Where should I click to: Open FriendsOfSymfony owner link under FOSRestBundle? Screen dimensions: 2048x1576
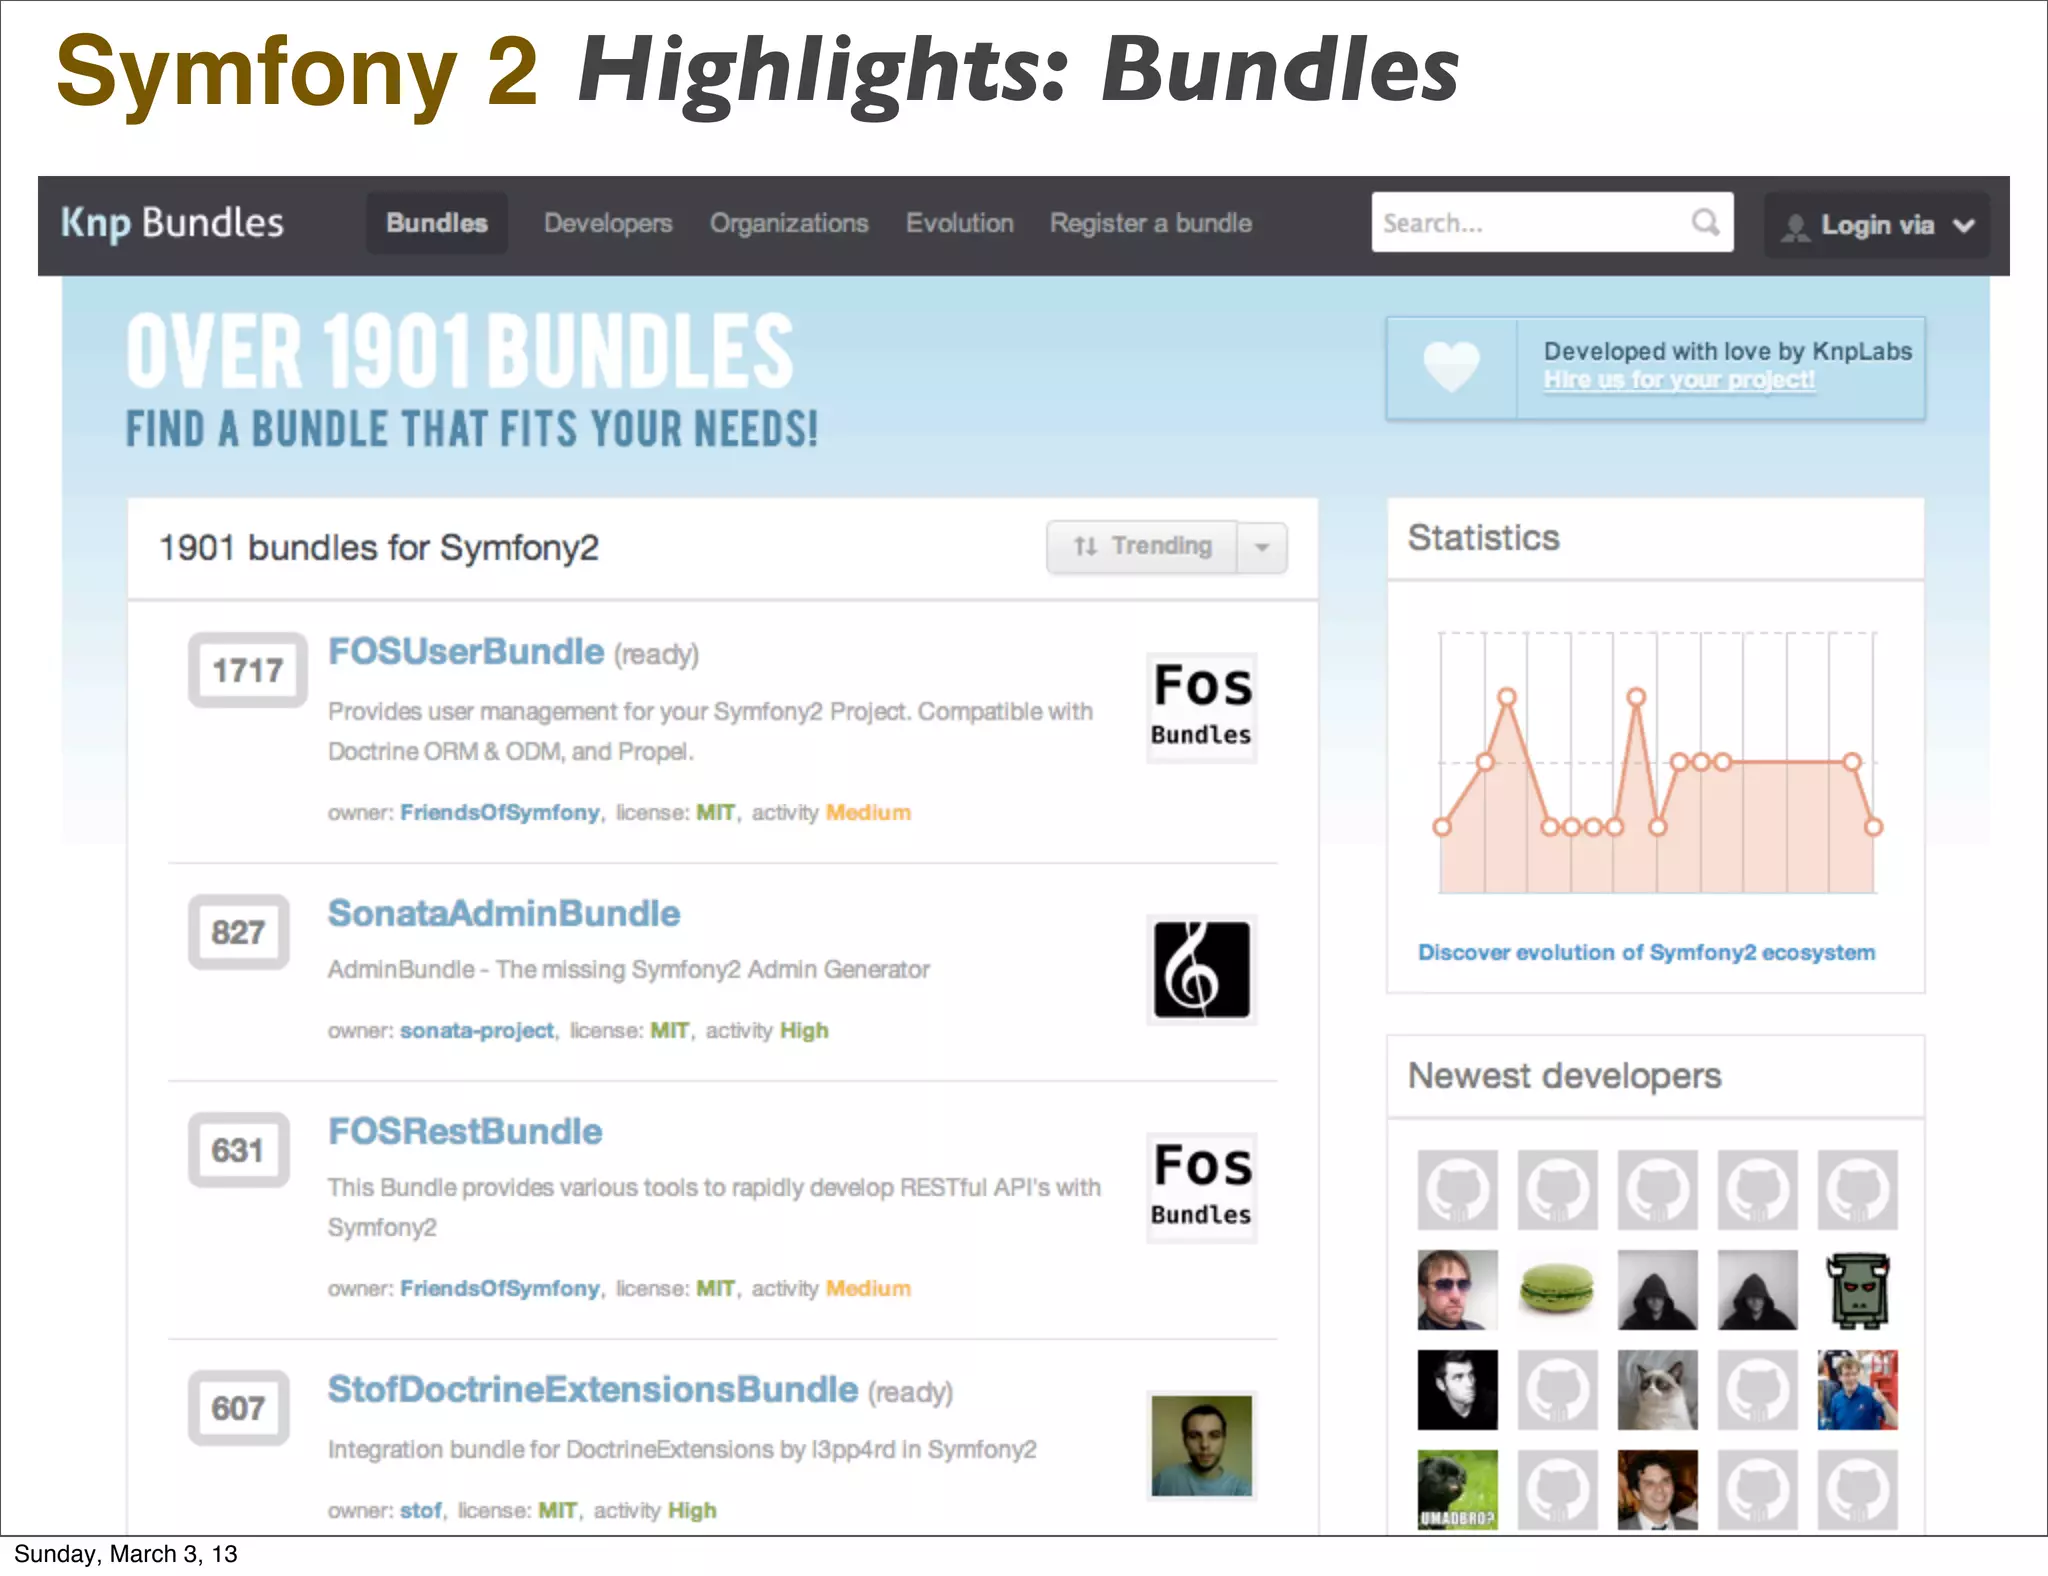coord(500,1288)
